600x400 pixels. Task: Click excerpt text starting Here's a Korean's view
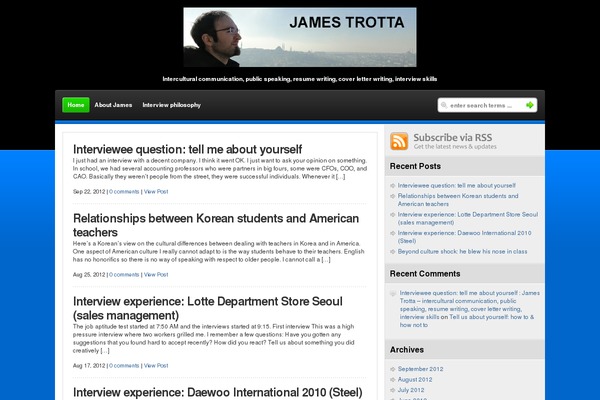(x=218, y=251)
